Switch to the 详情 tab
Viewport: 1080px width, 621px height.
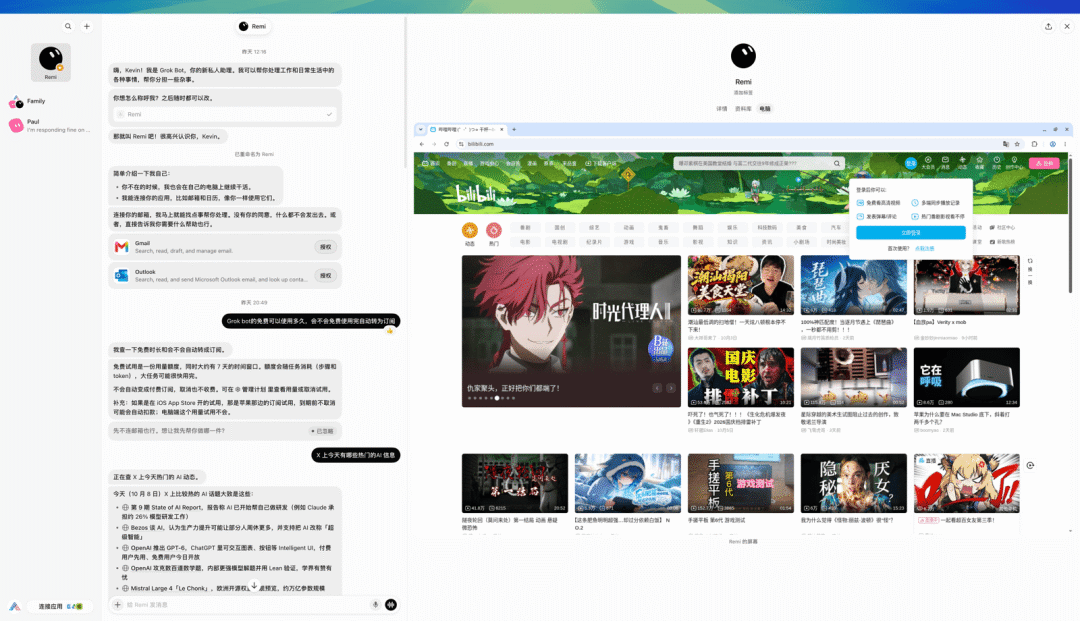point(722,109)
